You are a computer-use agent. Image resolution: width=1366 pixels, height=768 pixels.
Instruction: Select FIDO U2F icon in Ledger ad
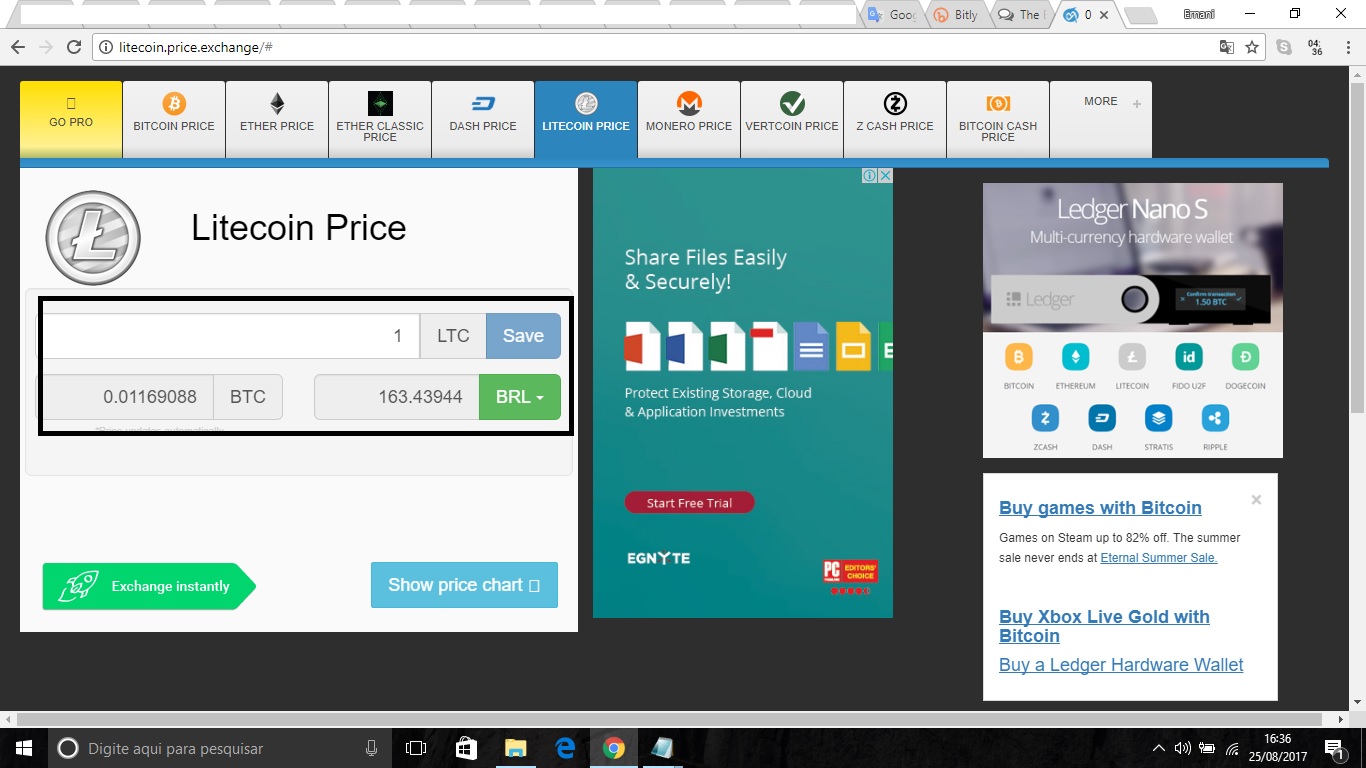click(x=1189, y=357)
